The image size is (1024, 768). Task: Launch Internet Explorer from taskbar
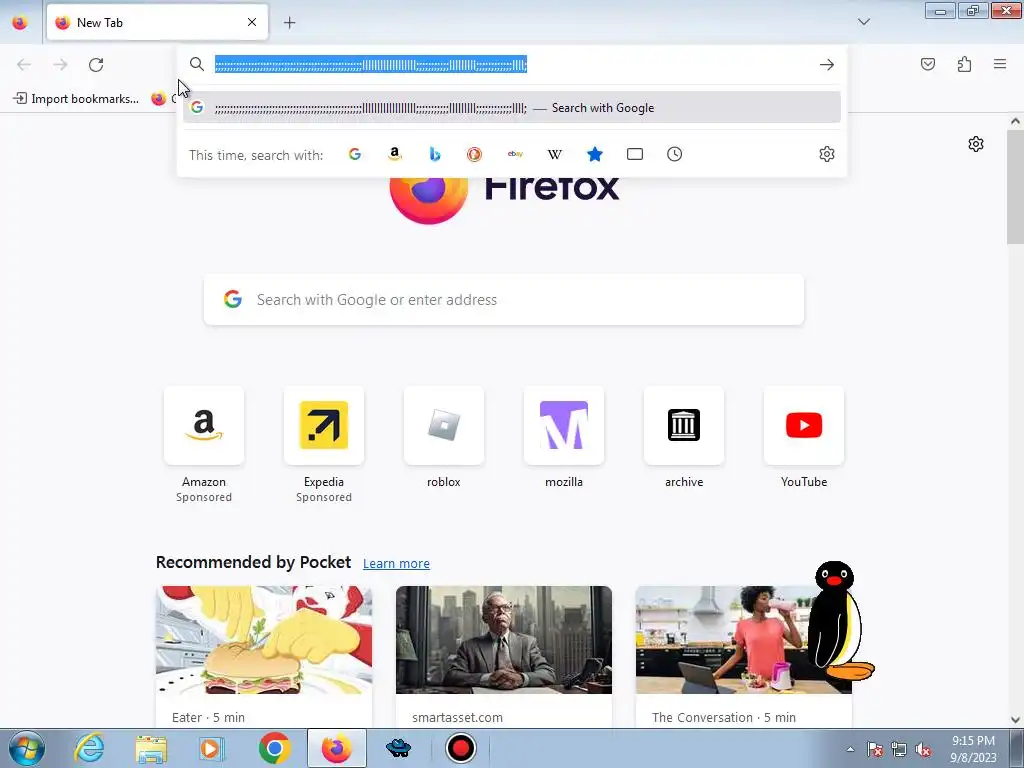pos(89,748)
